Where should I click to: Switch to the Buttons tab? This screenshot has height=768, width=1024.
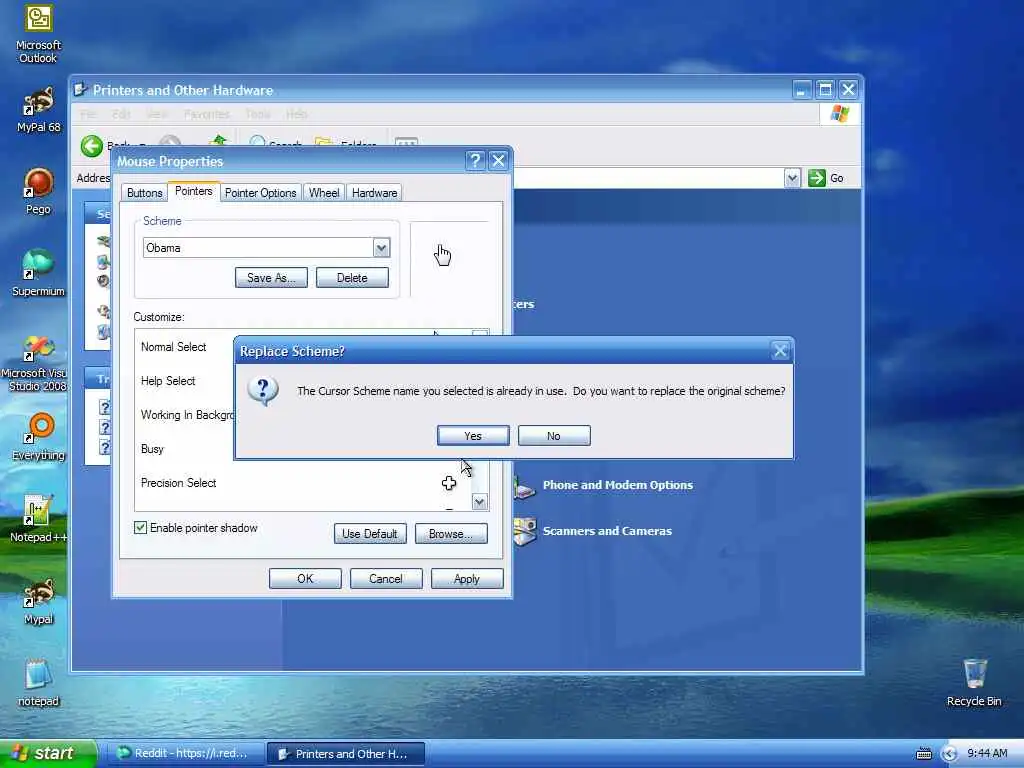144,193
